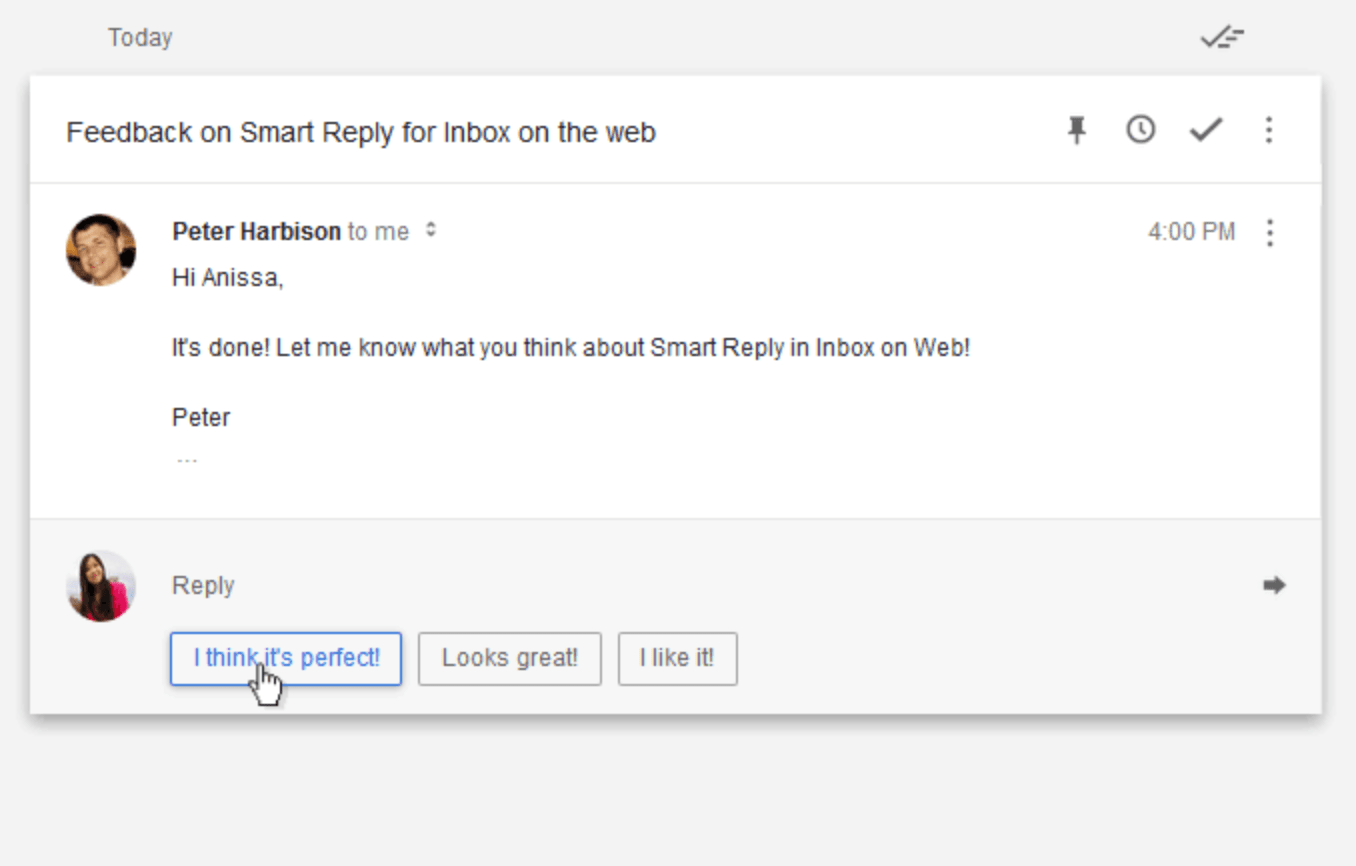Expand recipient details arrow after "to me"
Viewport: 1356px width, 866px height.
point(431,231)
